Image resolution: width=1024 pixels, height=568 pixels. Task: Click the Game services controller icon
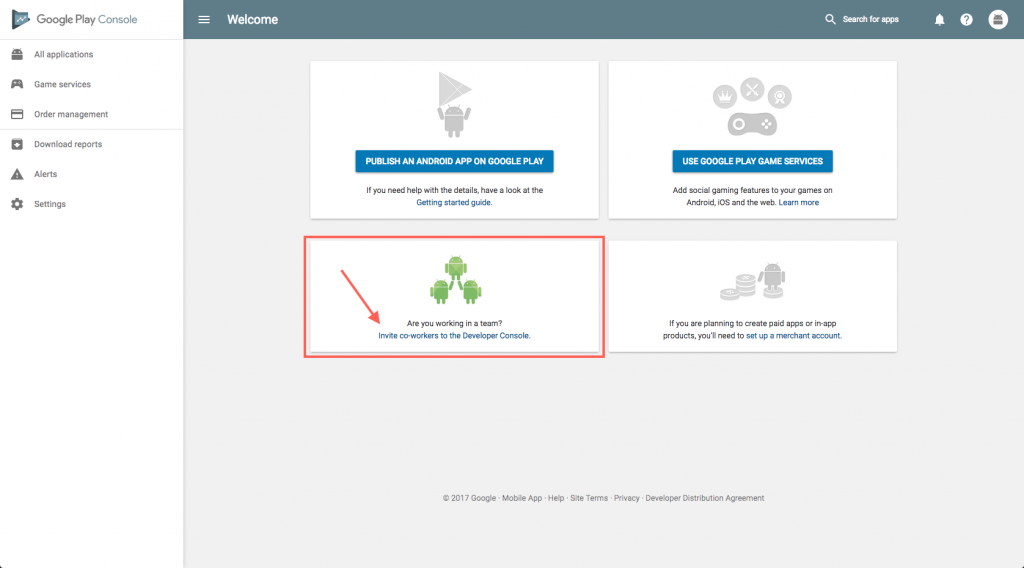tap(17, 84)
